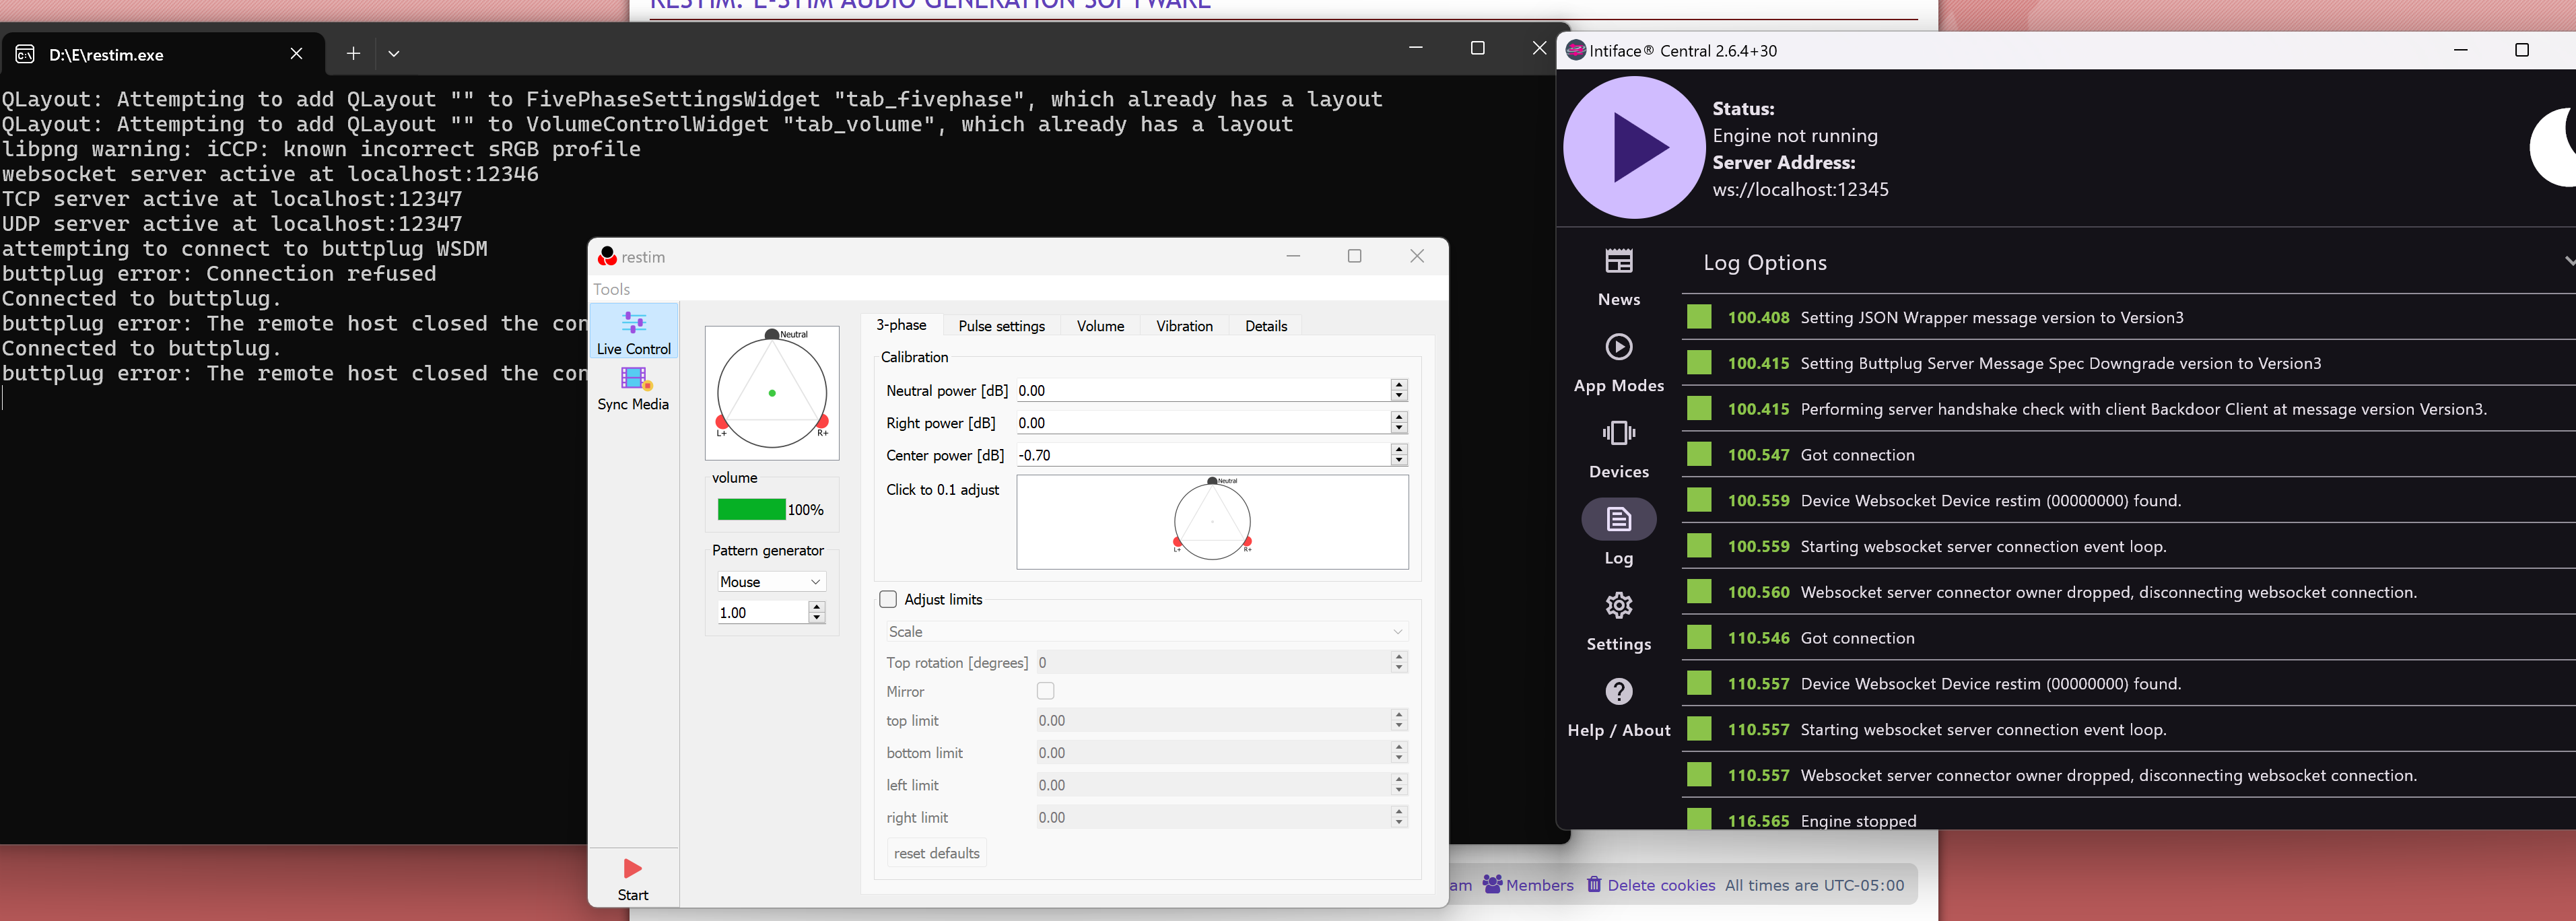The height and width of the screenshot is (921, 2576).
Task: Toggle the Adjust limits checkbox
Action: [888, 599]
